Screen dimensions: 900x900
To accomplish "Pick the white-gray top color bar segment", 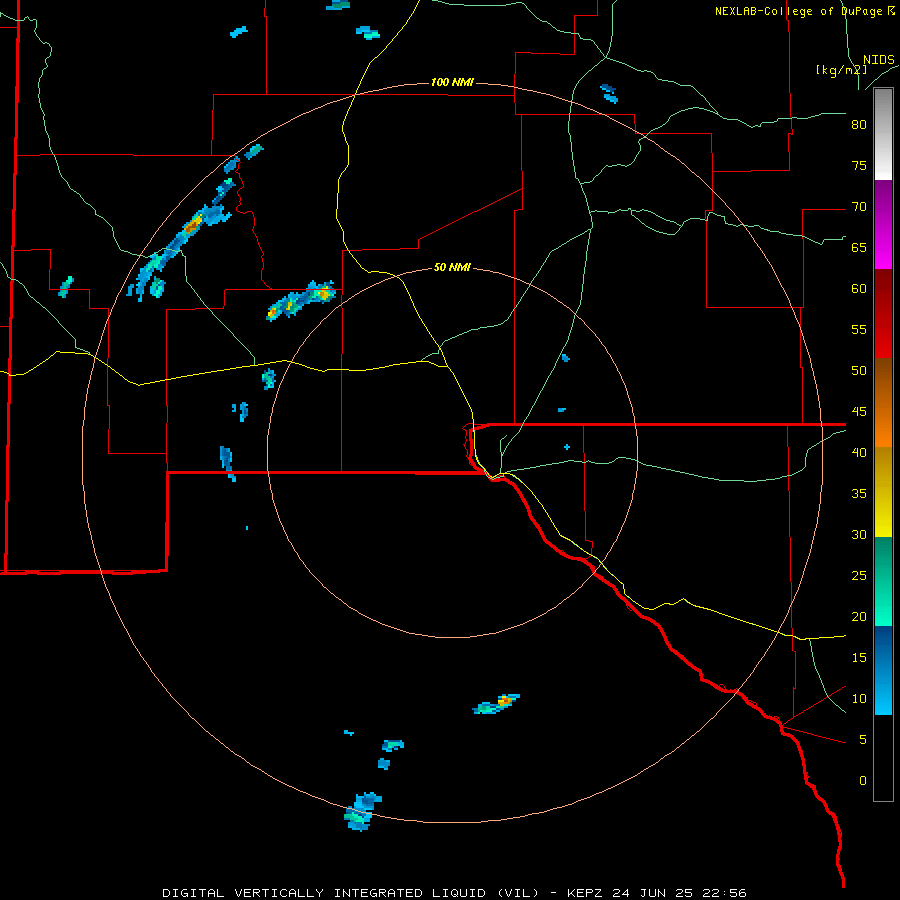I will click(883, 134).
